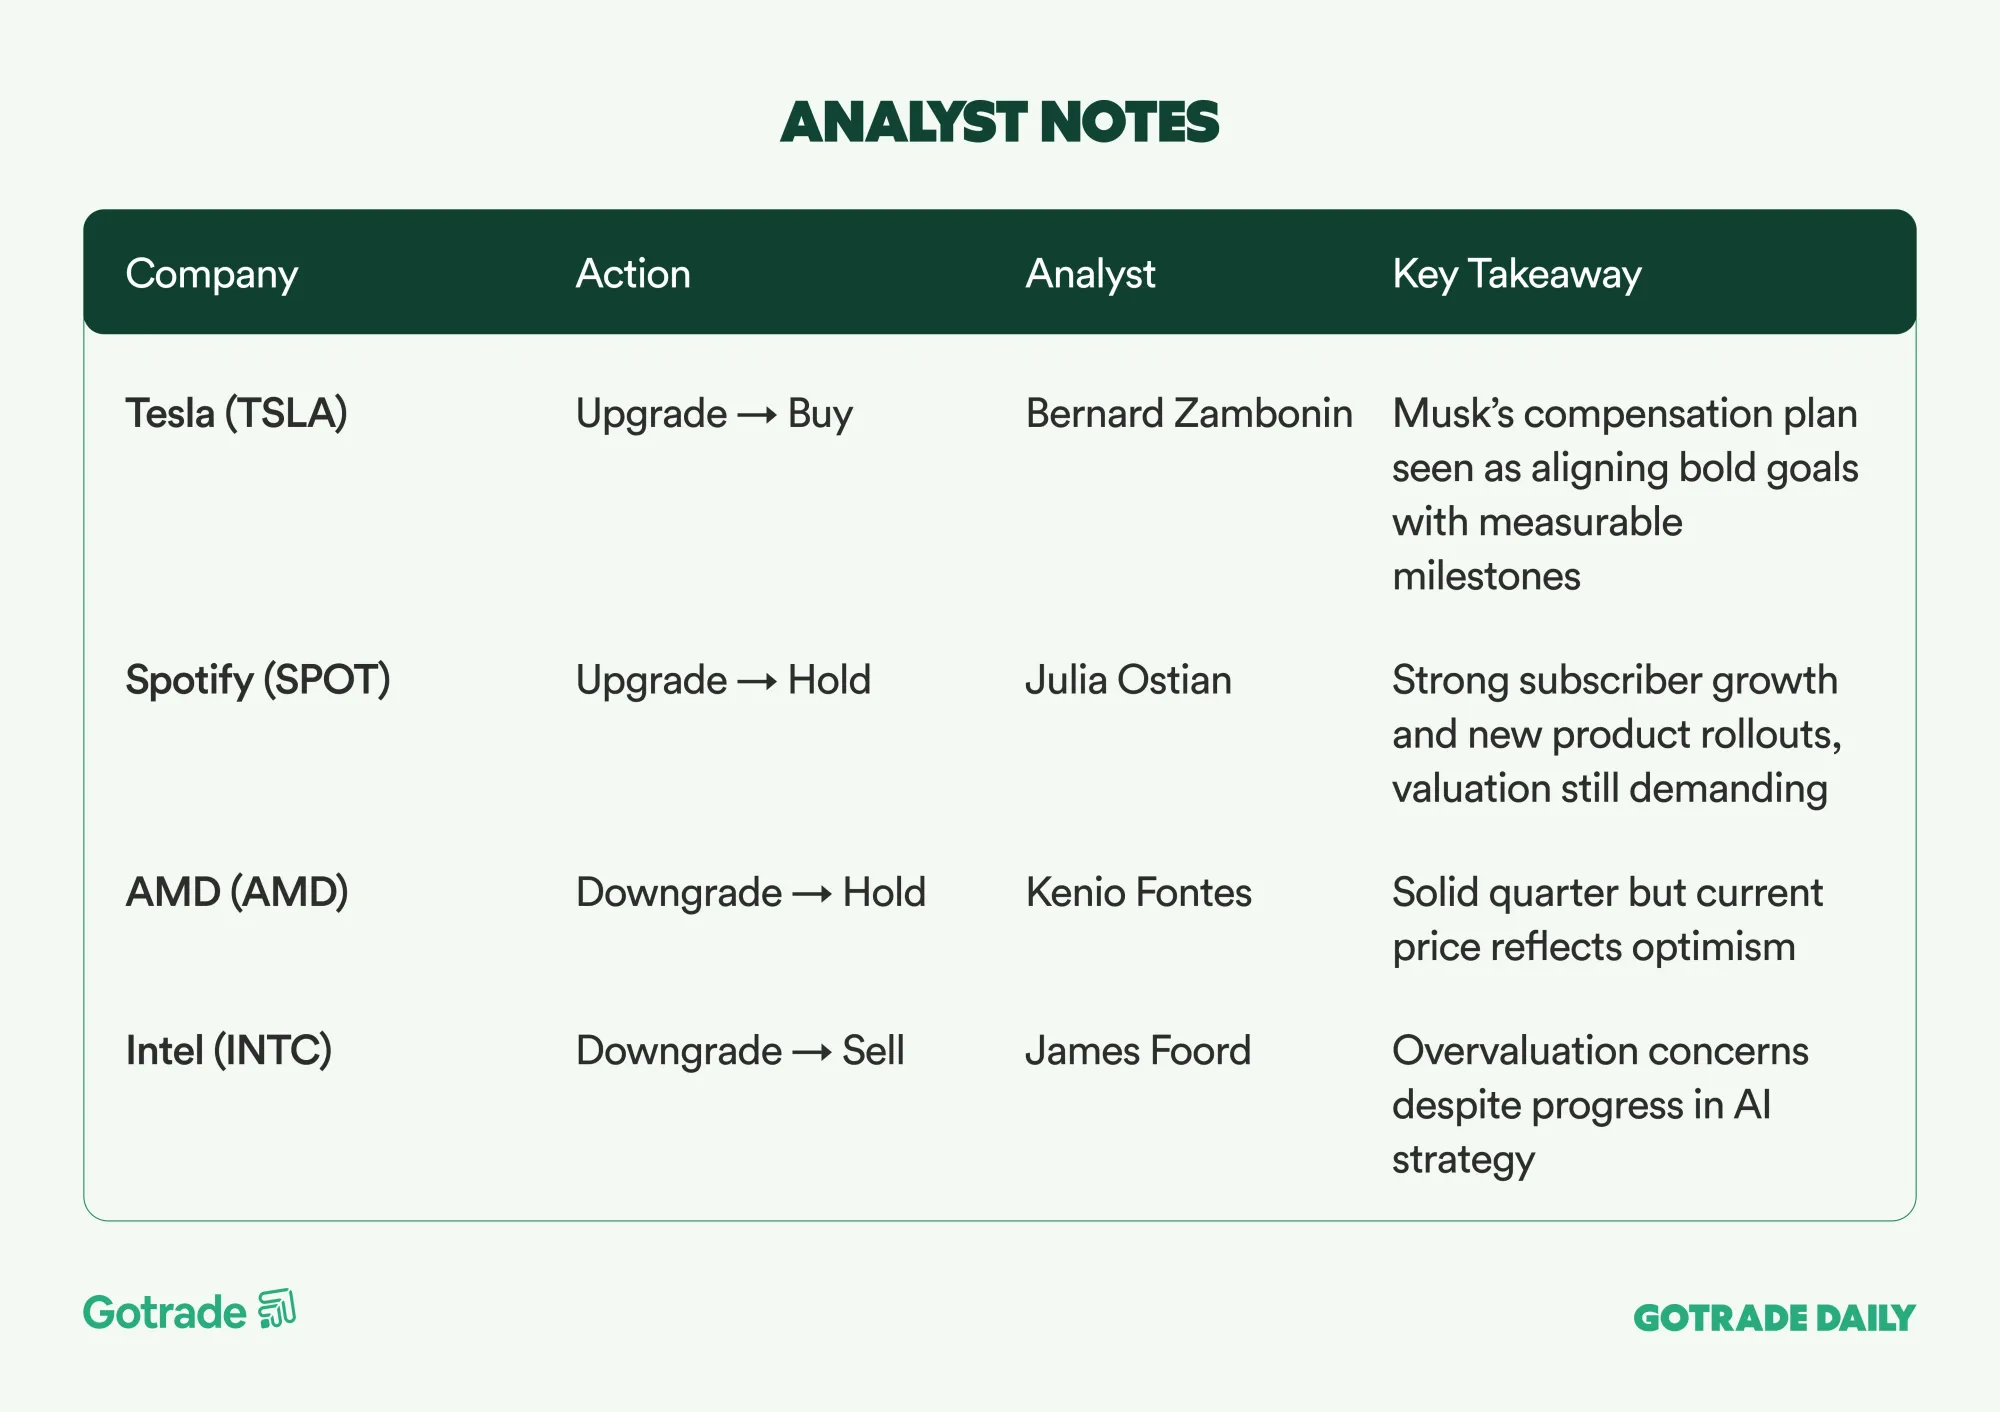
Task: Select analyst name James Foord
Action: click(x=1138, y=1050)
